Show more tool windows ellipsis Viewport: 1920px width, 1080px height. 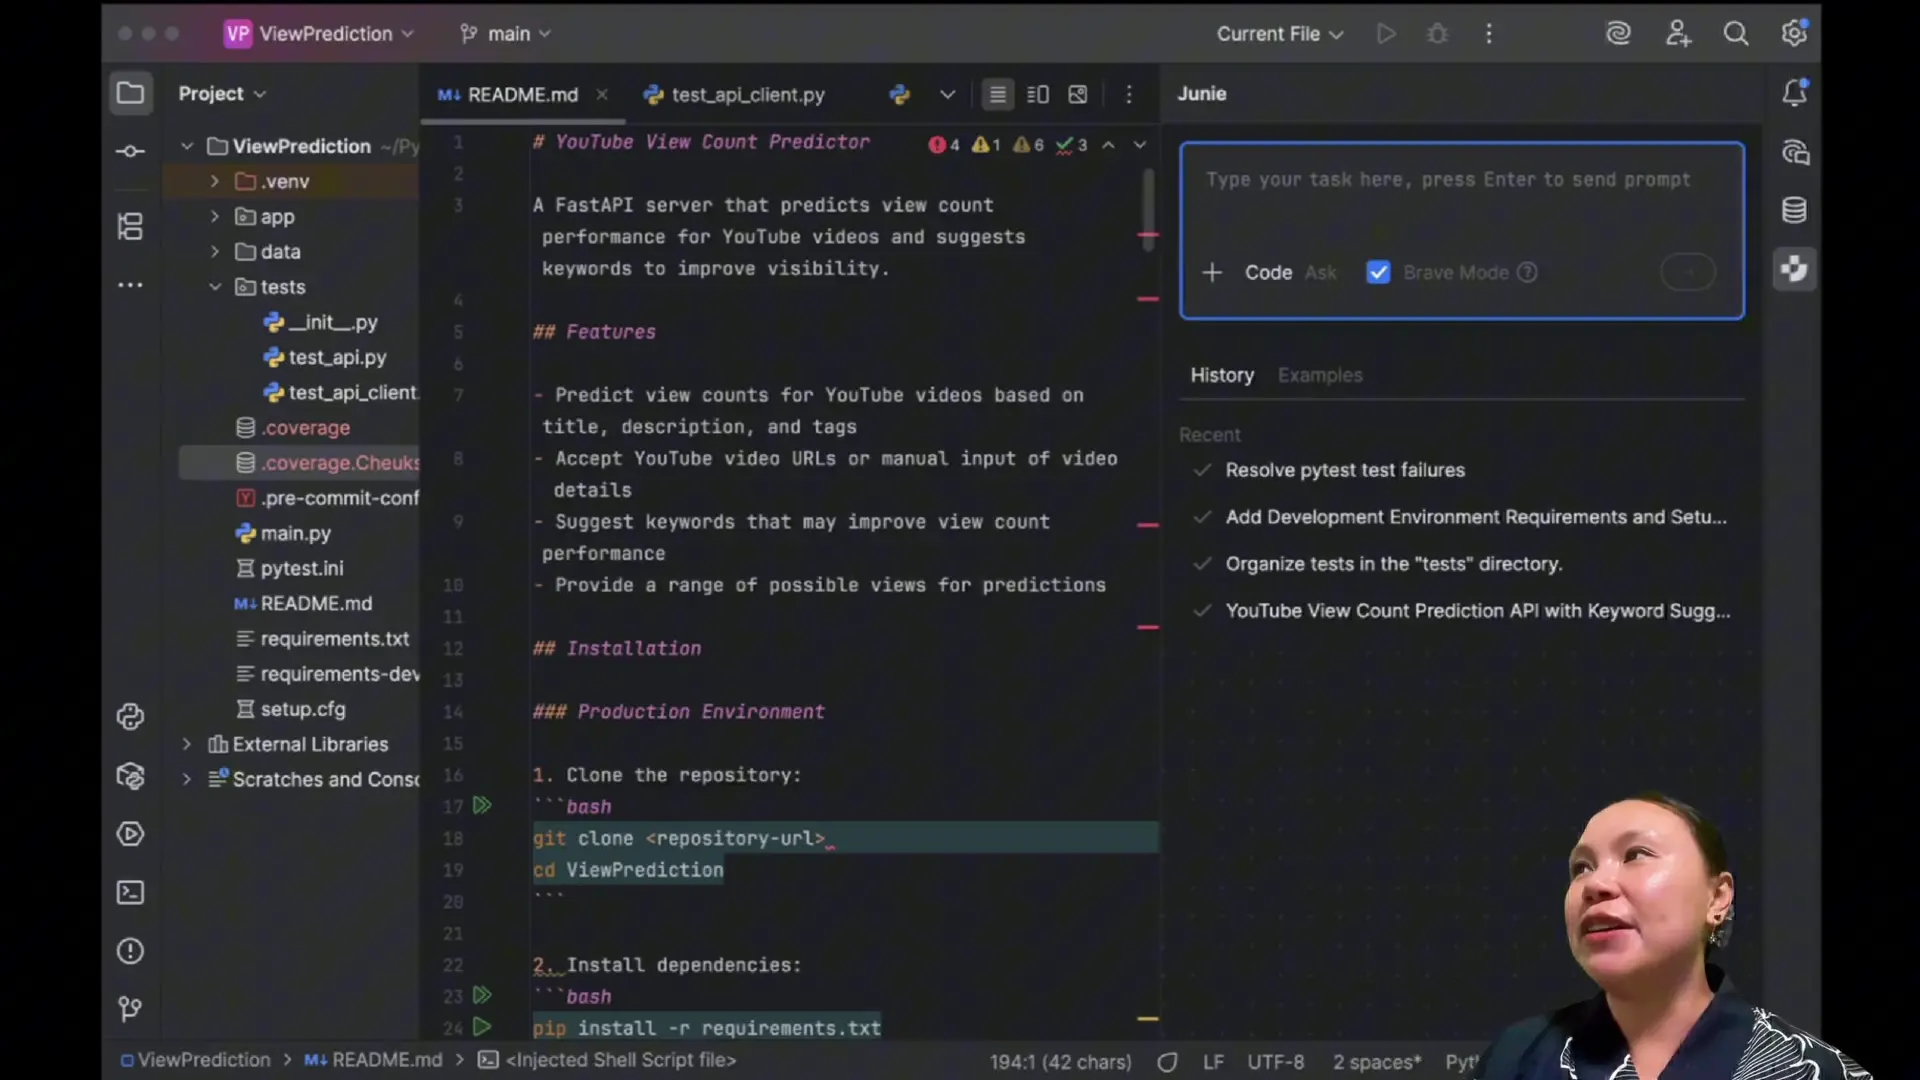[x=130, y=285]
